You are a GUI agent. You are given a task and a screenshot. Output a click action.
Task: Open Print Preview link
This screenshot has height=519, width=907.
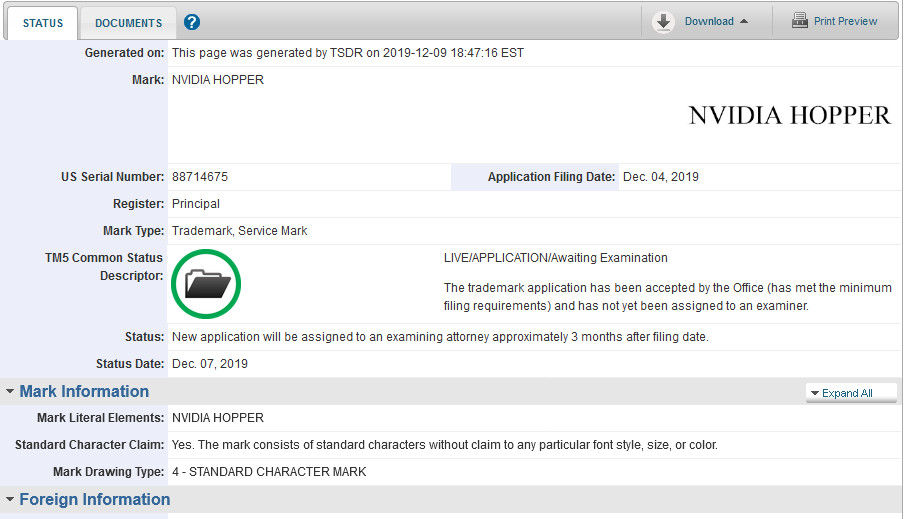coord(845,21)
